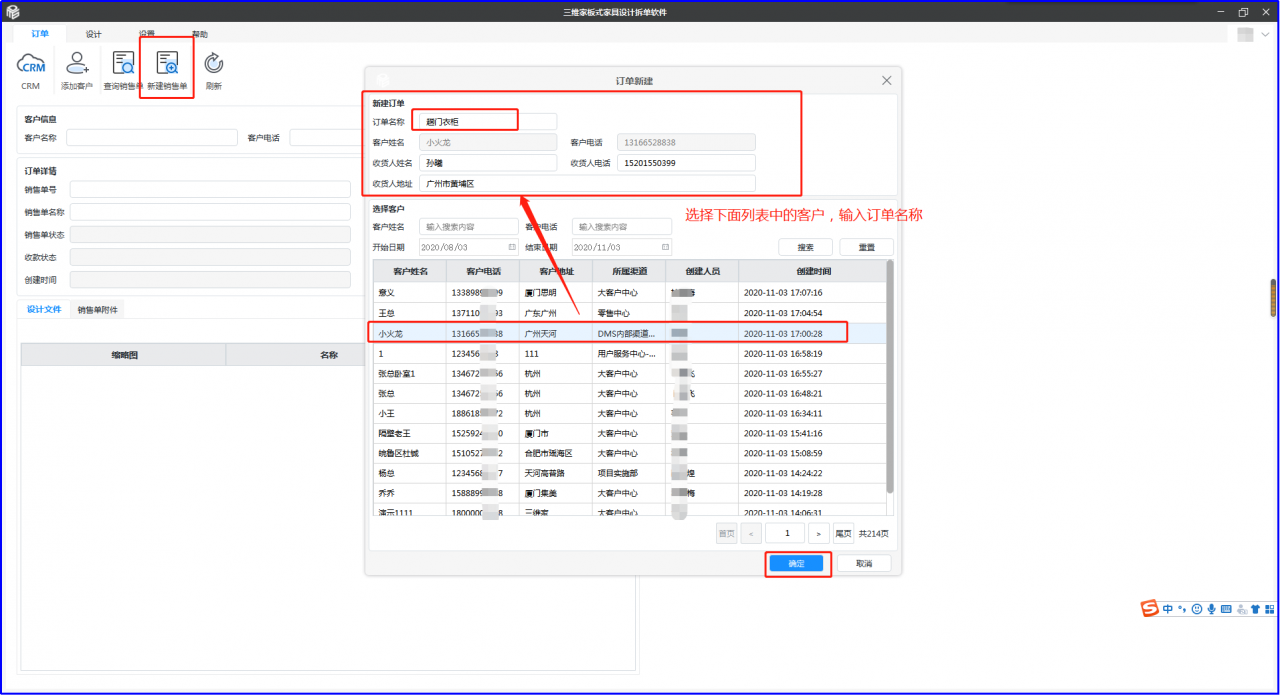This screenshot has width=1280, height=696.
Task: Select customer row 乔乔
Action: click(x=628, y=493)
